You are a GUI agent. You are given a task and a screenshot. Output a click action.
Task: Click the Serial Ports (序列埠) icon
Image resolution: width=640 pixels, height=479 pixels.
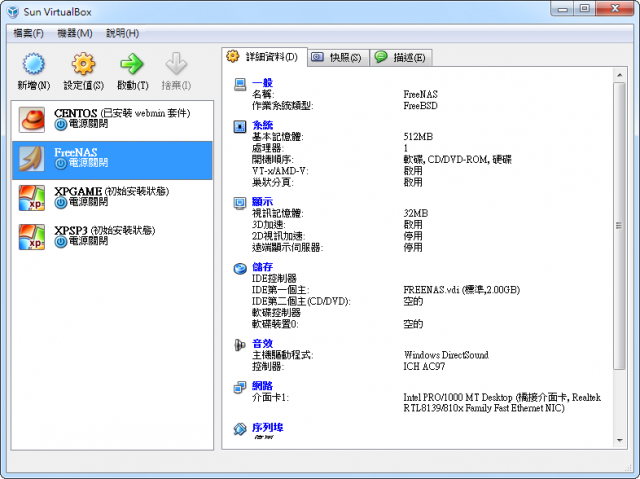[240, 429]
